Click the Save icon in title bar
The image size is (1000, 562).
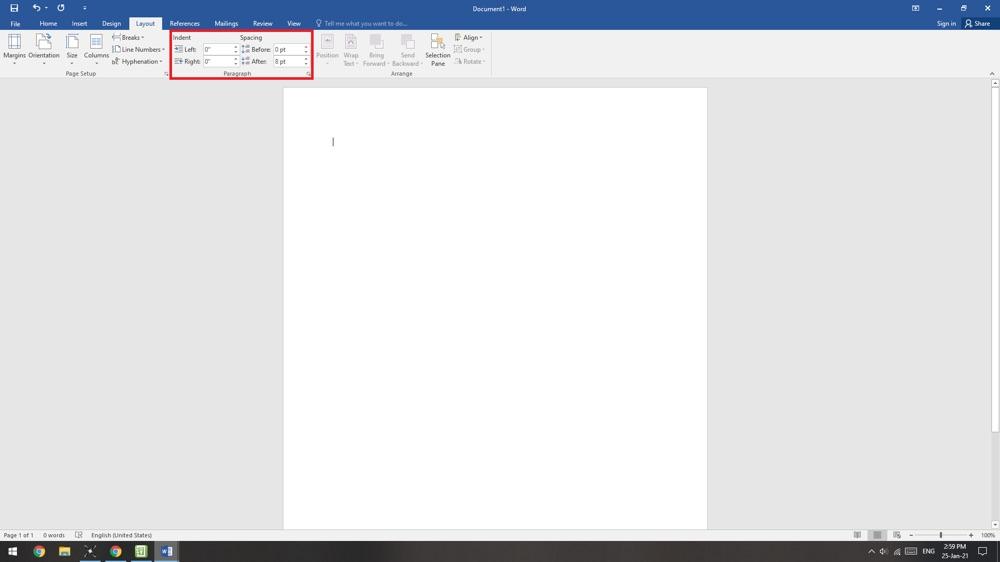pos(14,8)
